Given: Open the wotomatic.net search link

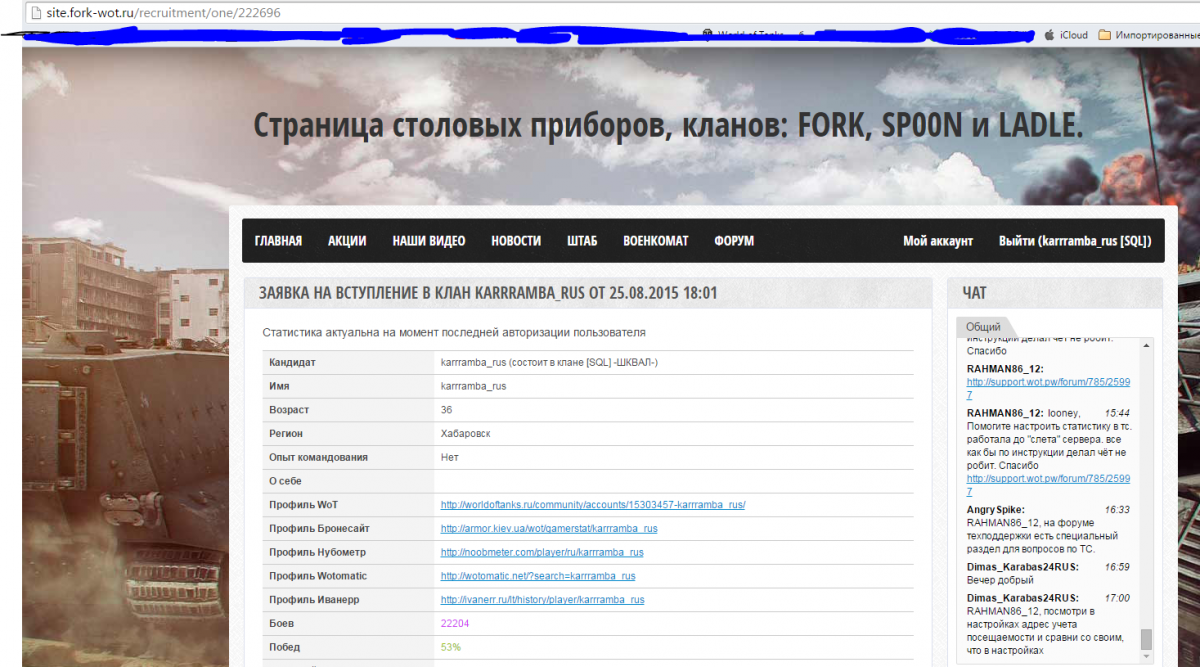Looking at the screenshot, I should (538, 576).
